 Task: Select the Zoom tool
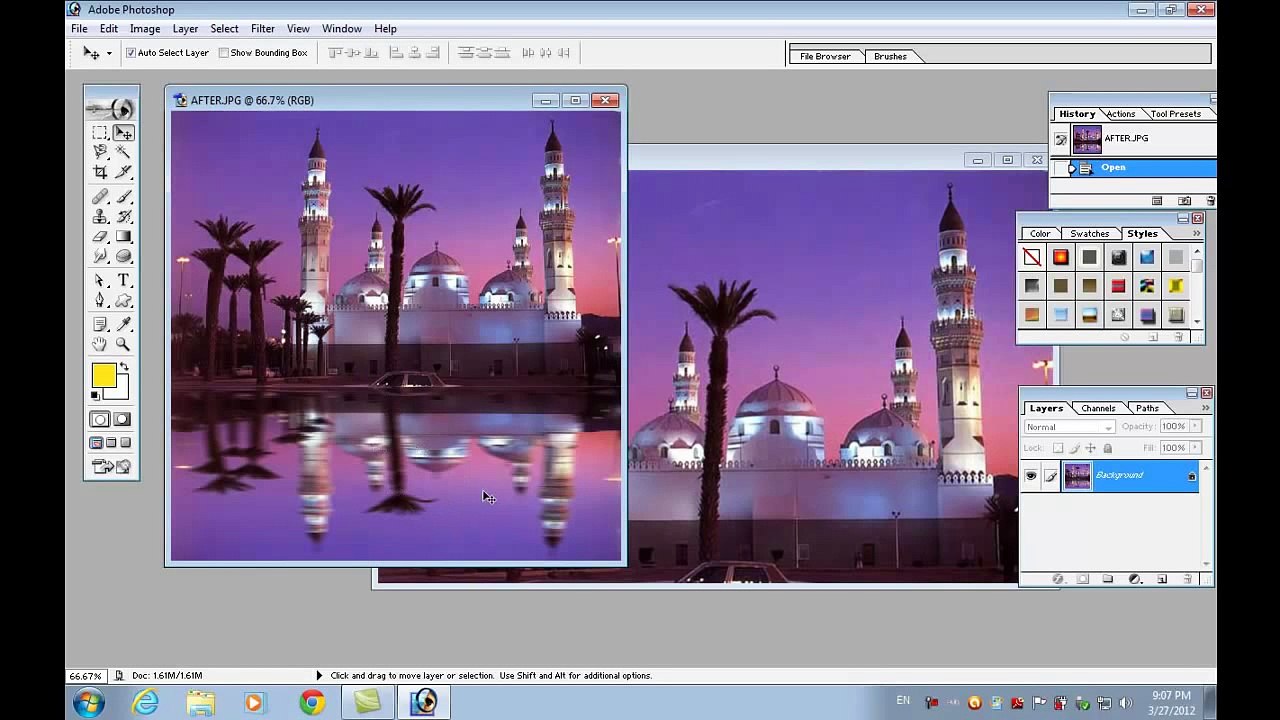(x=123, y=343)
